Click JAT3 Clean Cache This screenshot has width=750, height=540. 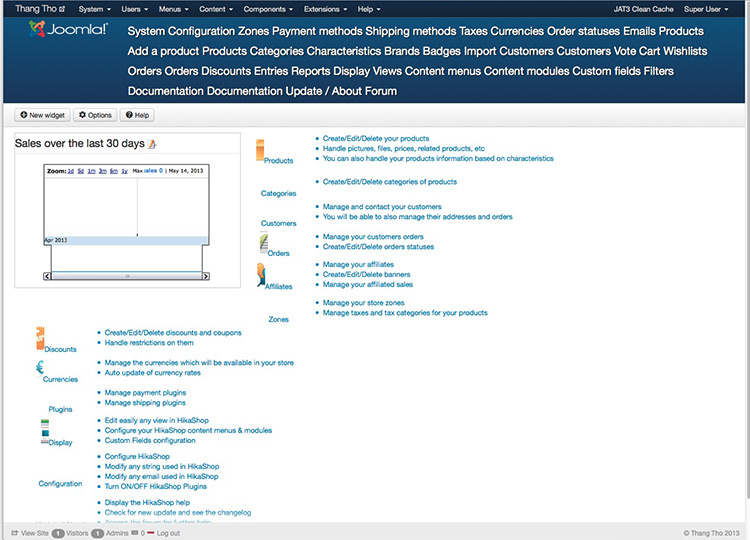tap(643, 9)
